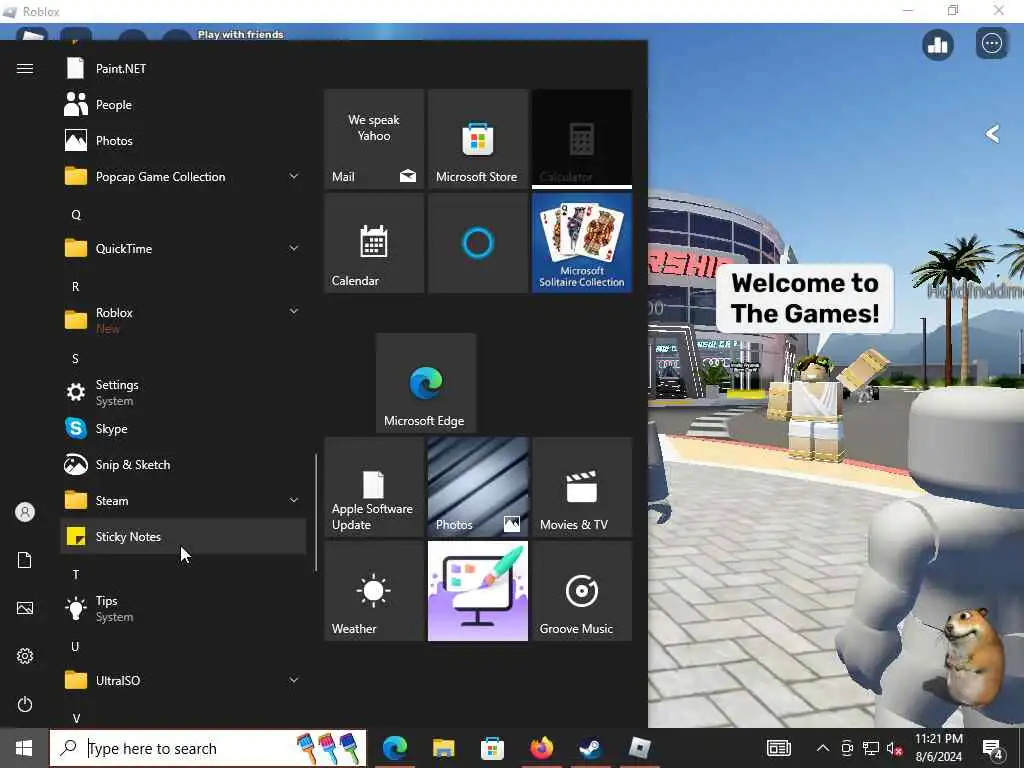Open the Apple Software Update tile

pyautogui.click(x=374, y=487)
